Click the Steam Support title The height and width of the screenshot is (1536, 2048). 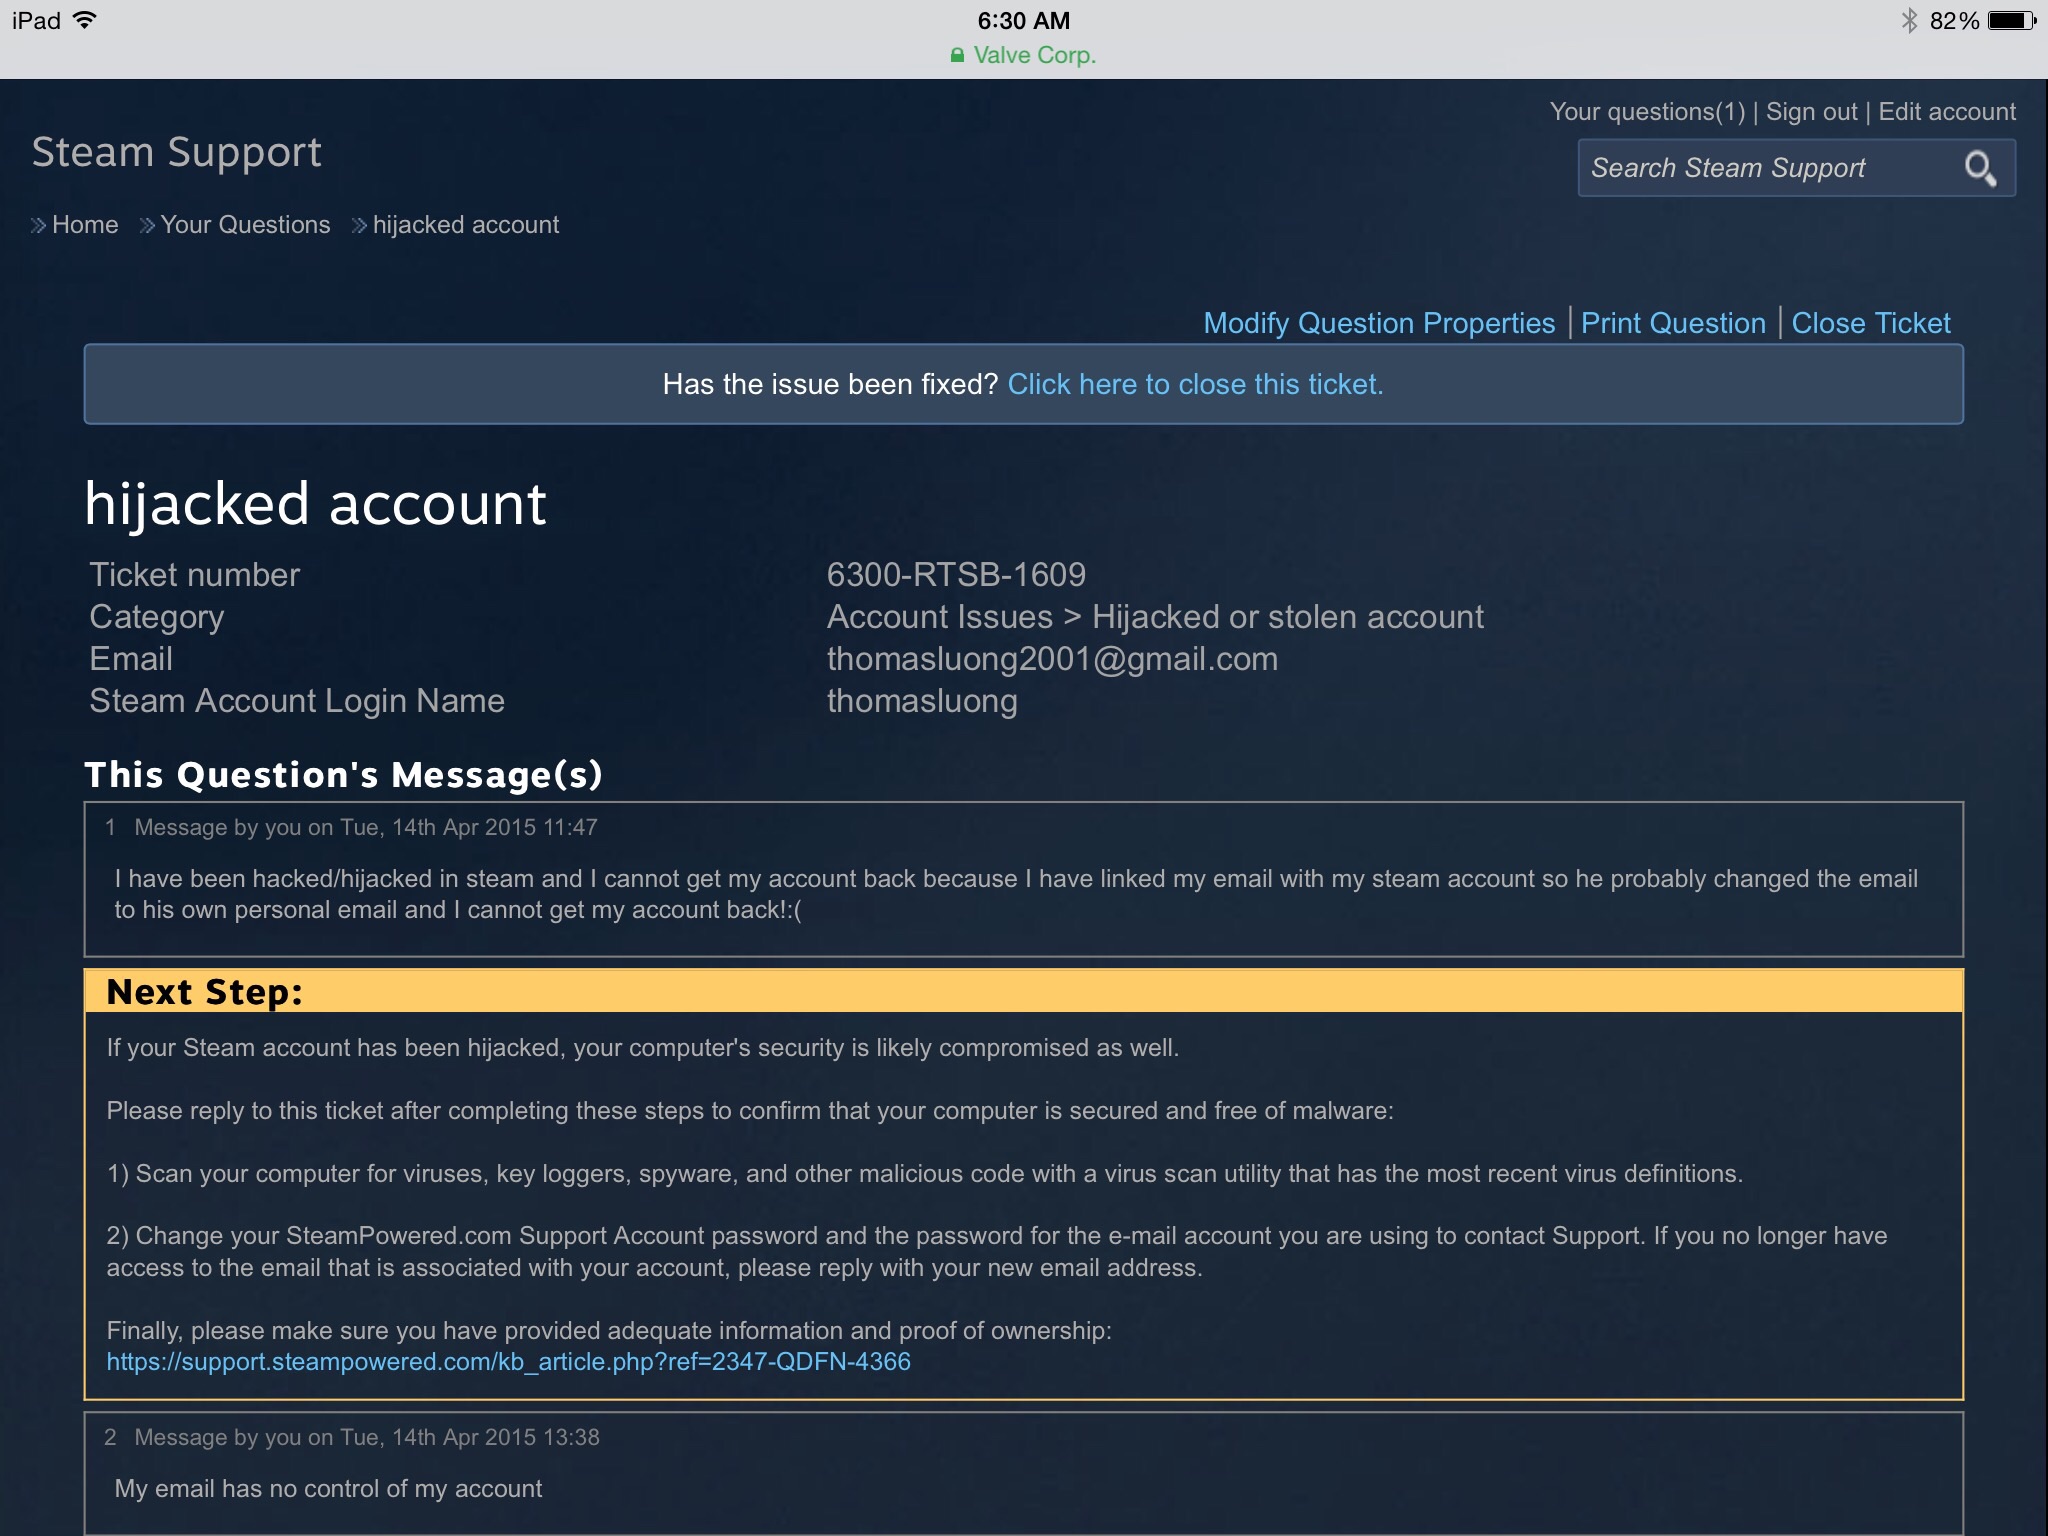pos(176,152)
